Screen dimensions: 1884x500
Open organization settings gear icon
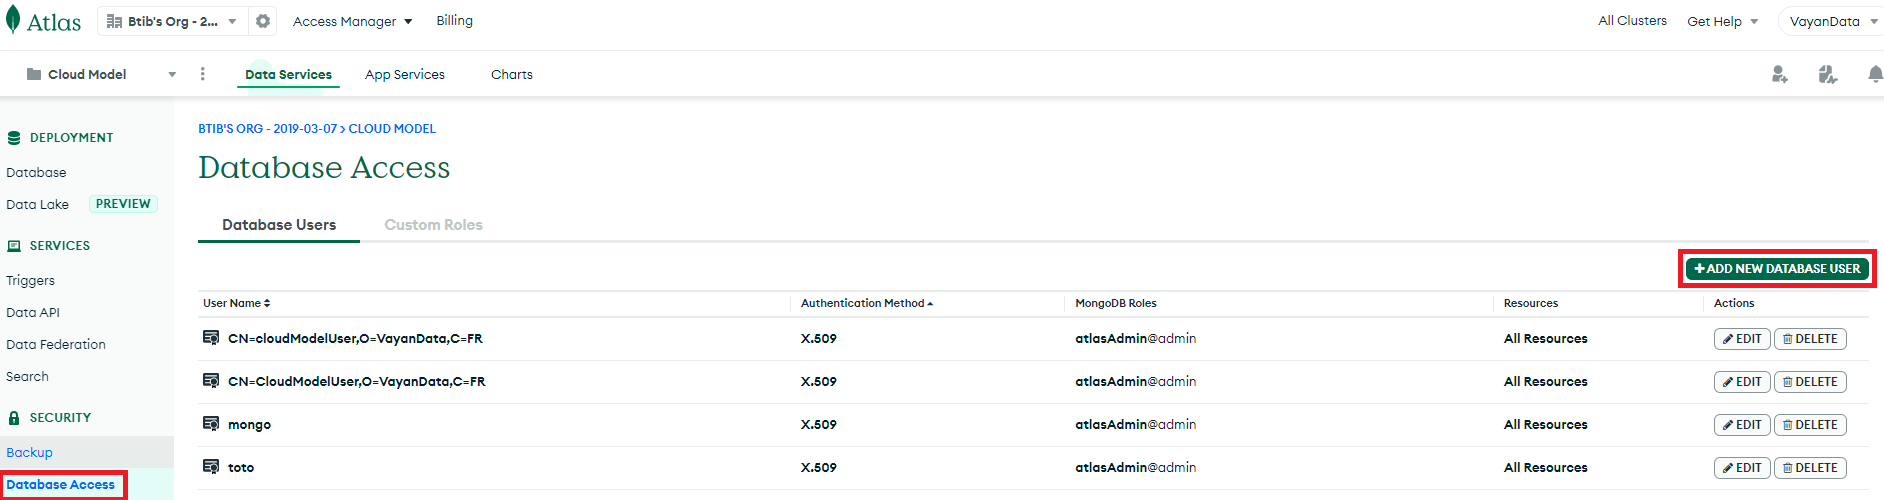263,21
